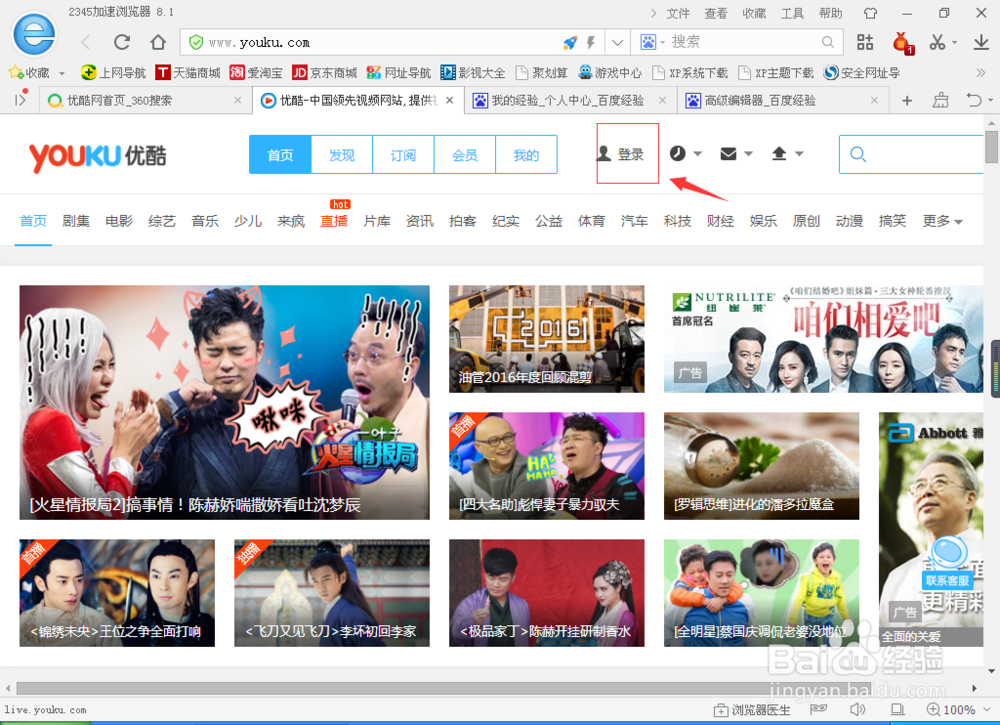
Task: Click the Youku logo
Action: click(x=98, y=156)
